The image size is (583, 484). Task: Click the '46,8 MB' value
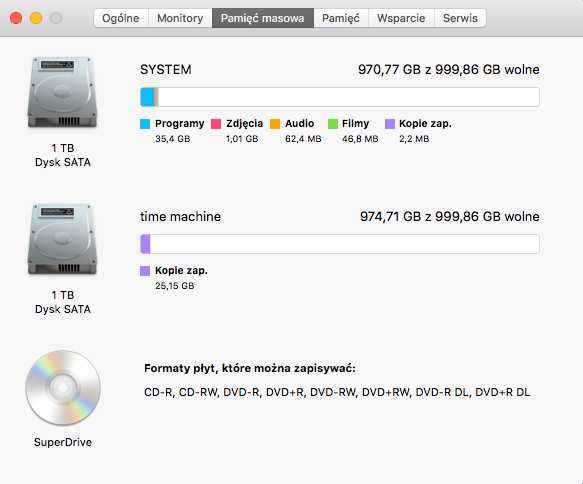(x=360, y=139)
